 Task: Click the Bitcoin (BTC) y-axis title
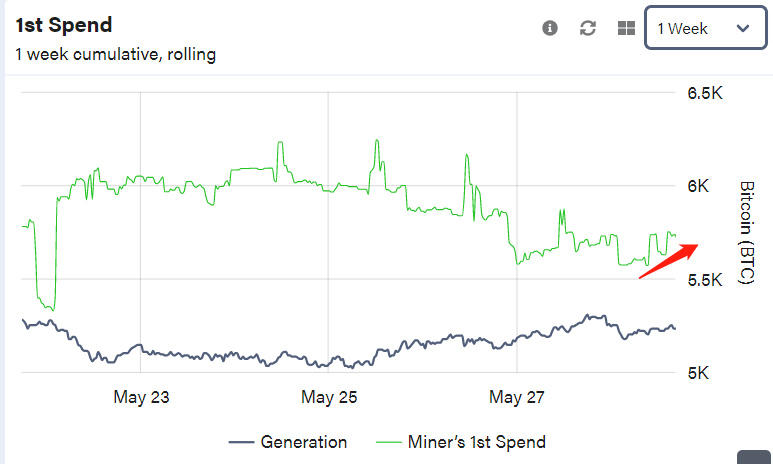745,232
